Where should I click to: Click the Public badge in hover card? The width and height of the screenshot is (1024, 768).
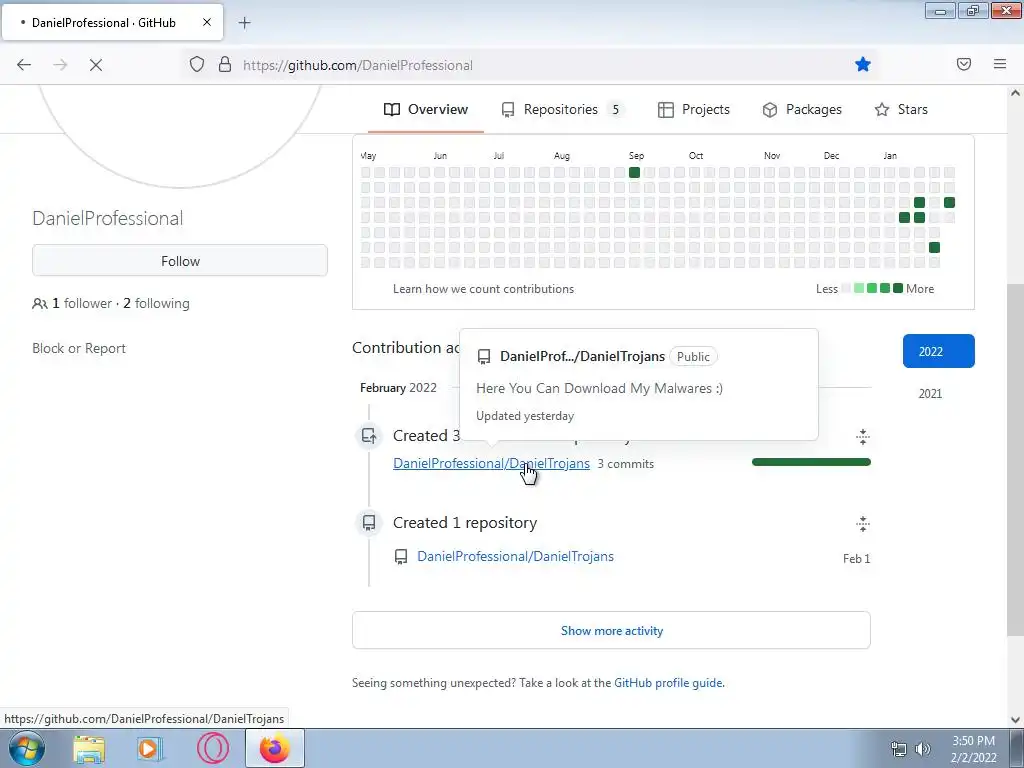[x=693, y=357]
